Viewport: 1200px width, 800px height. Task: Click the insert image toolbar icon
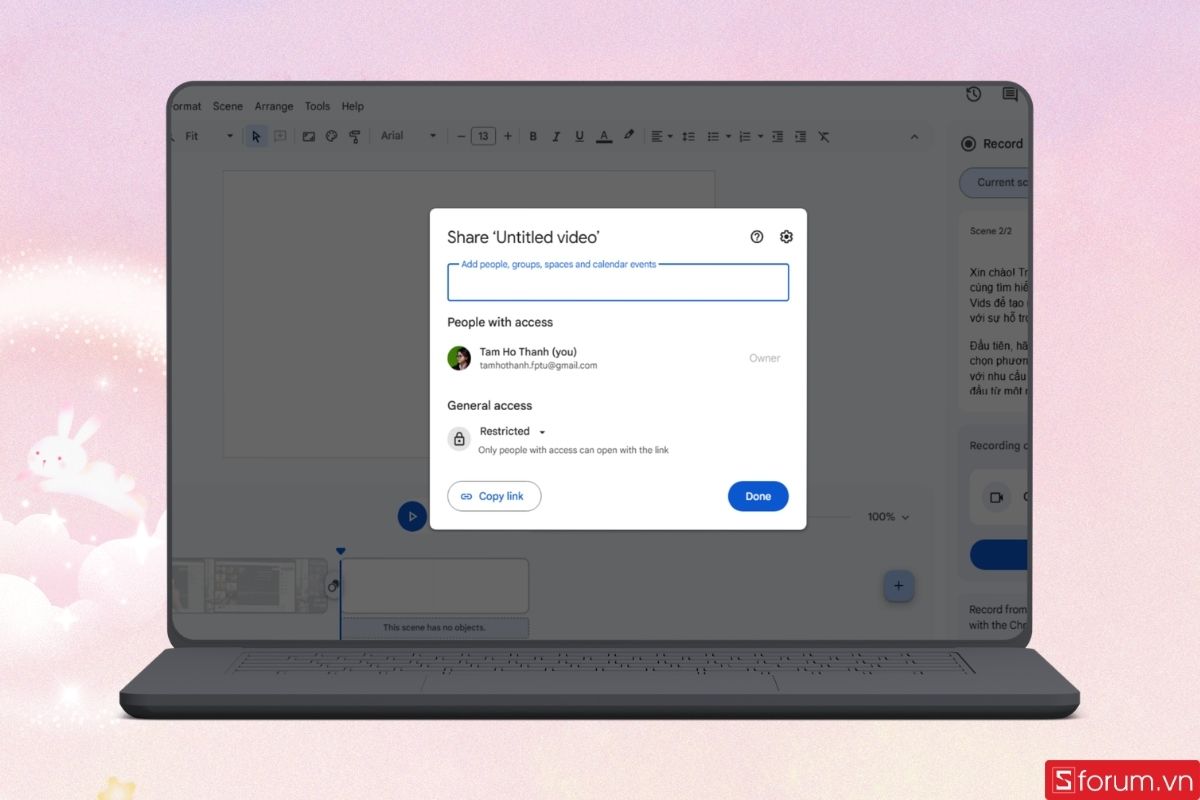coord(309,136)
